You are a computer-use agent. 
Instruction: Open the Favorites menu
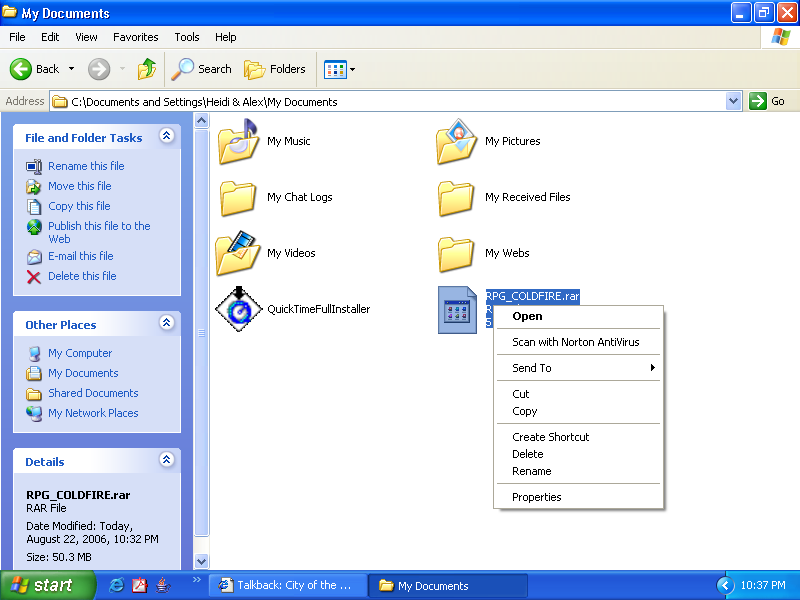tap(135, 37)
